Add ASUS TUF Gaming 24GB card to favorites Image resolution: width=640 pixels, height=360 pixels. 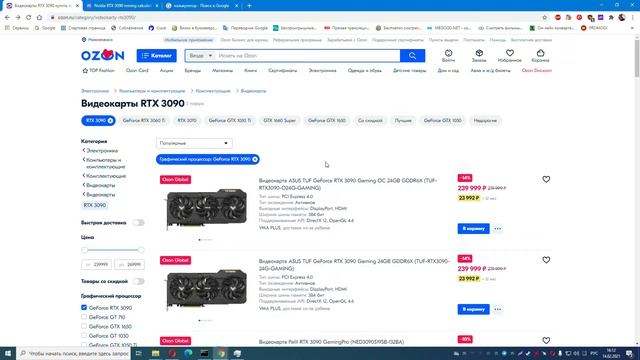(x=546, y=260)
